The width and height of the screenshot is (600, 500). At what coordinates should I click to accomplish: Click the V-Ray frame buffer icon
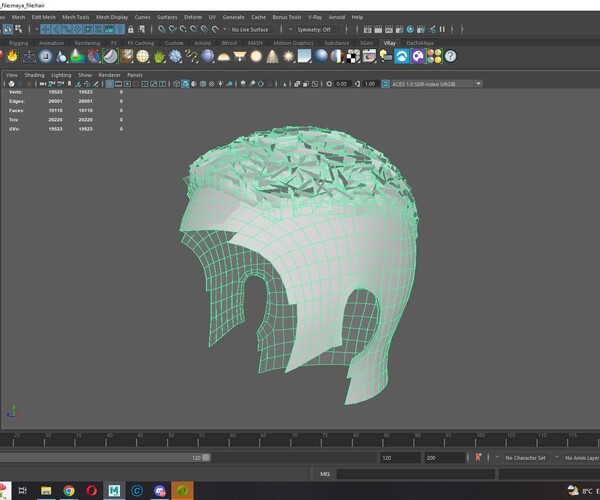point(369,56)
